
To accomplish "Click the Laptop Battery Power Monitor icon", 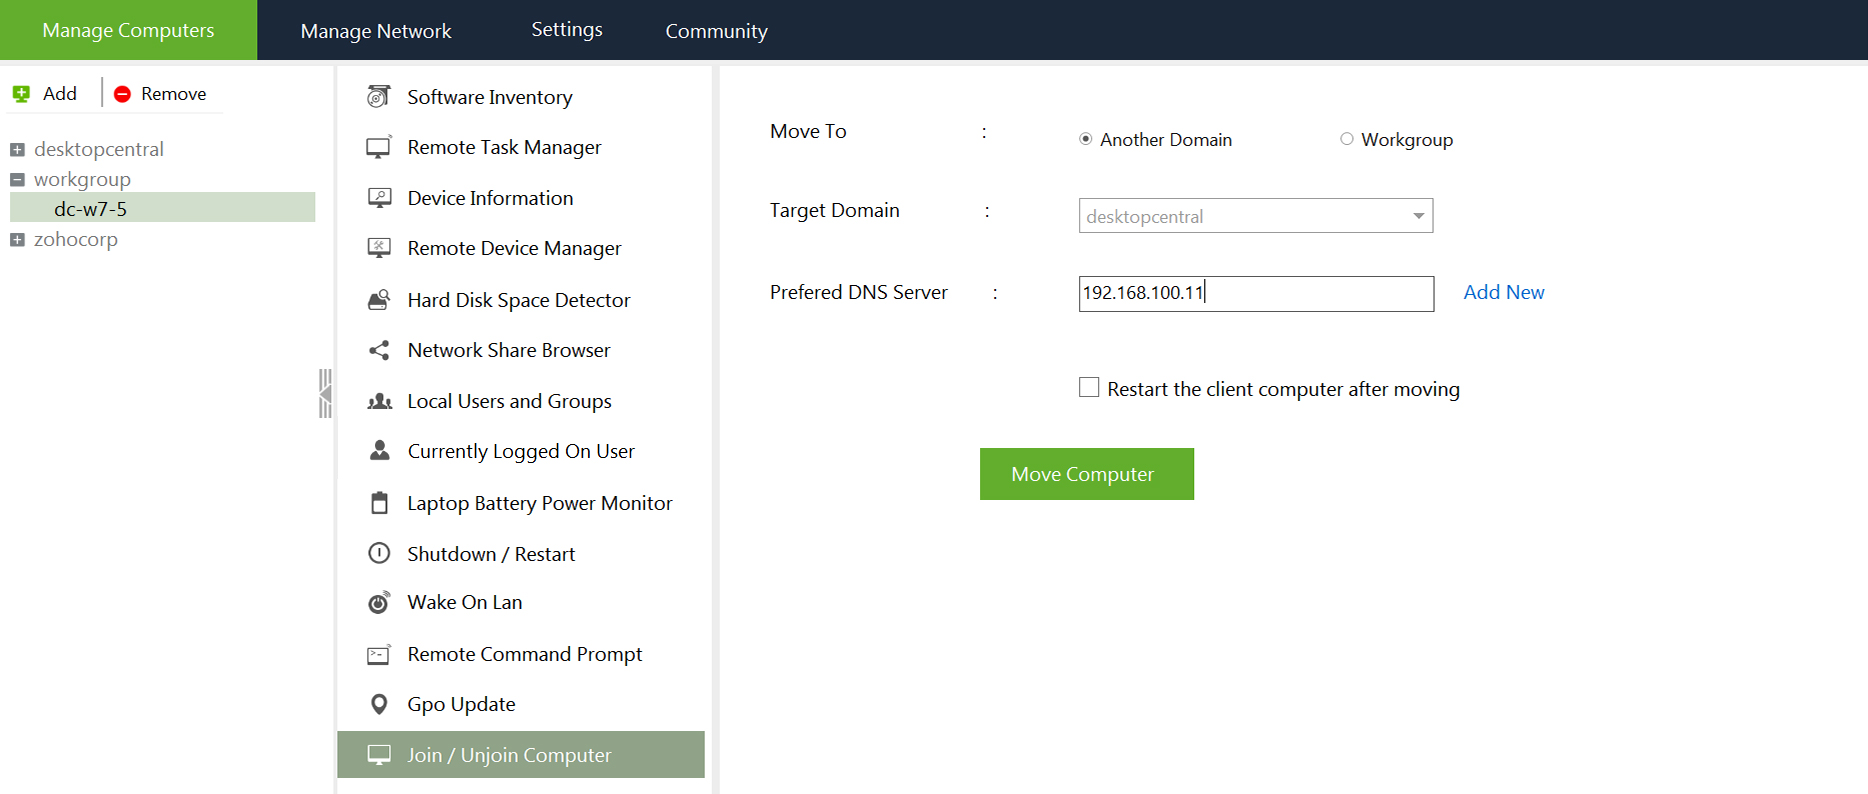I will point(379,503).
